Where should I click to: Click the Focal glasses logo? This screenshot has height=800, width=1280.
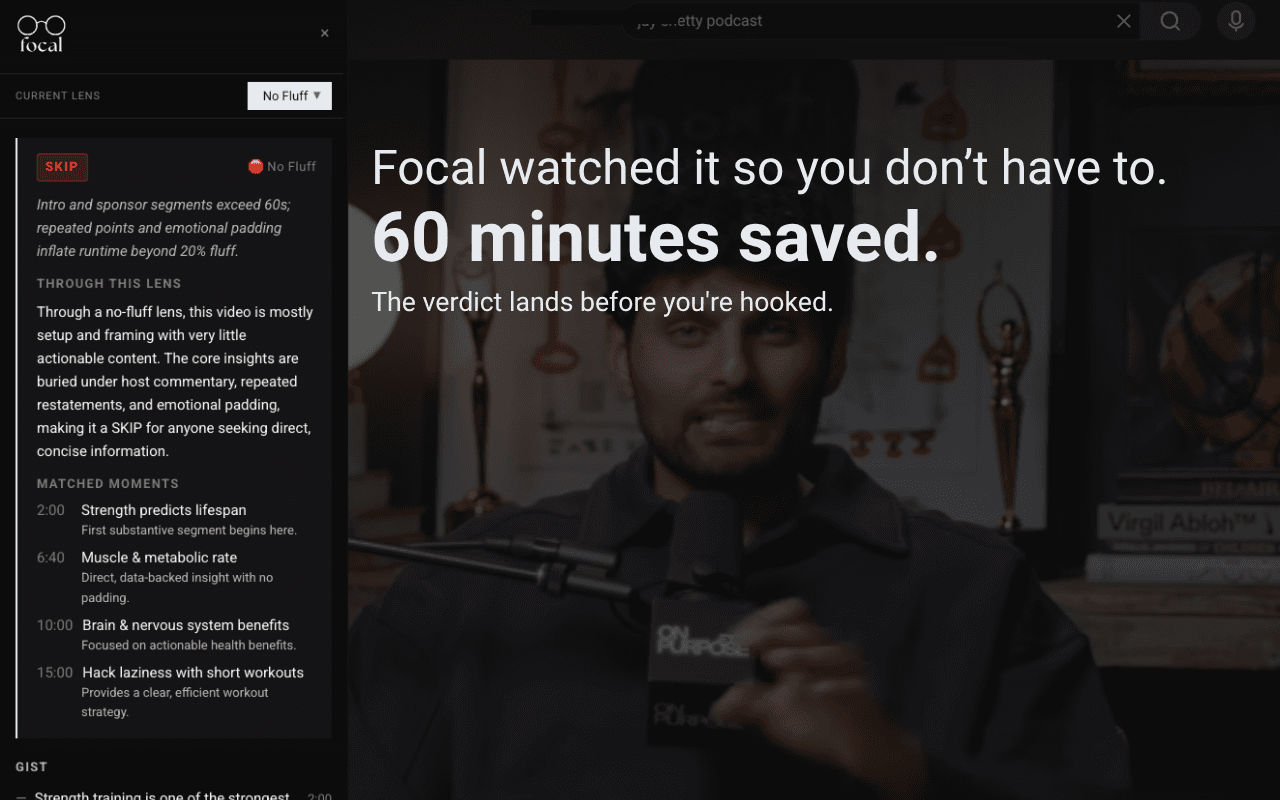click(x=41, y=33)
